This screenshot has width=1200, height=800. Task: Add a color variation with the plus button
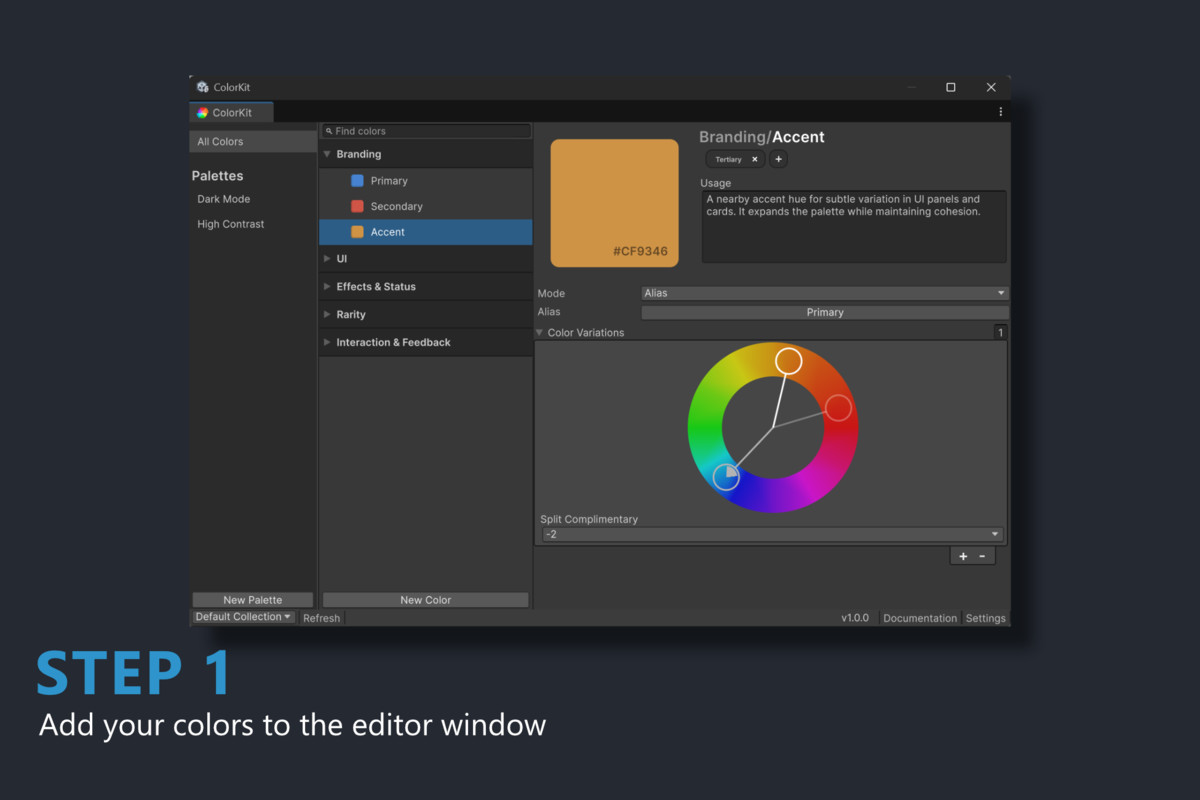point(962,555)
